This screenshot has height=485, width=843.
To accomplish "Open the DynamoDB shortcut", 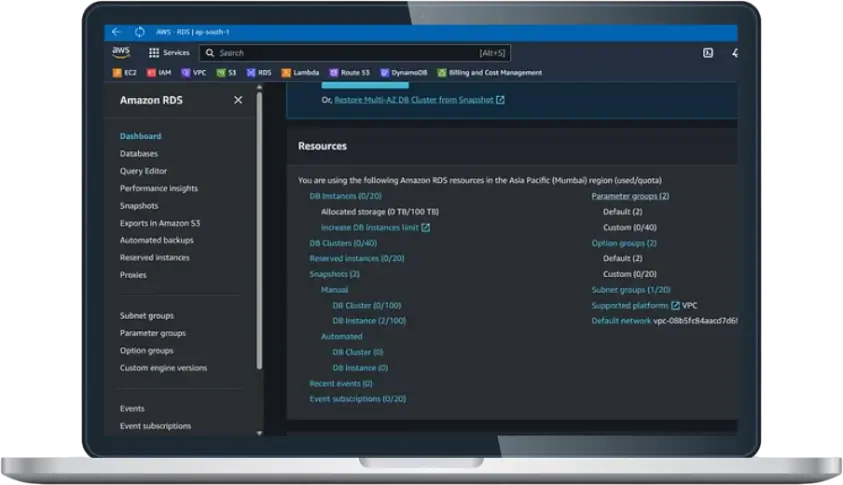I will [404, 73].
